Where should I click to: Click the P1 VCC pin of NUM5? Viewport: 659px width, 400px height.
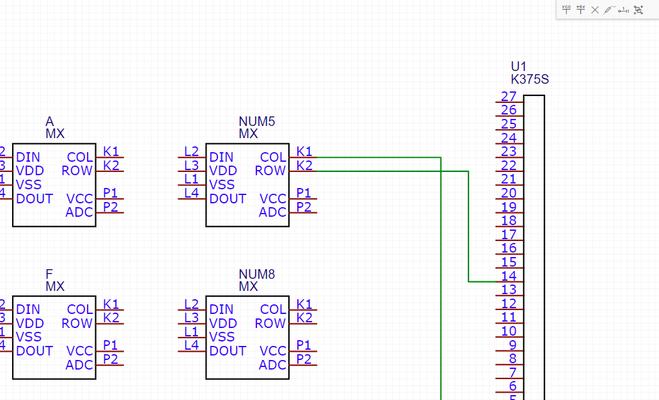tap(303, 195)
